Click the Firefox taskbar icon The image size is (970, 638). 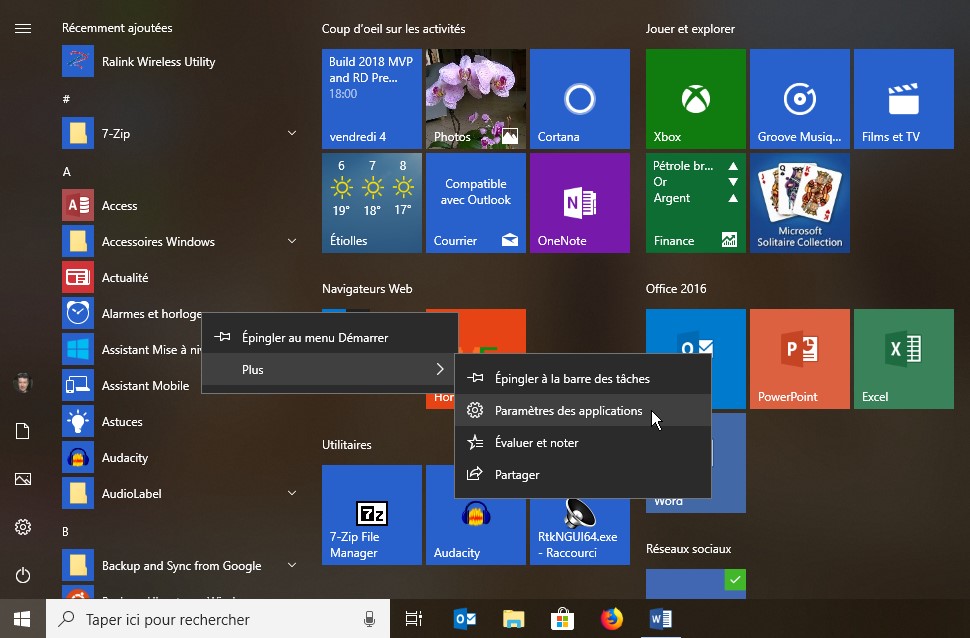pyautogui.click(x=610, y=620)
